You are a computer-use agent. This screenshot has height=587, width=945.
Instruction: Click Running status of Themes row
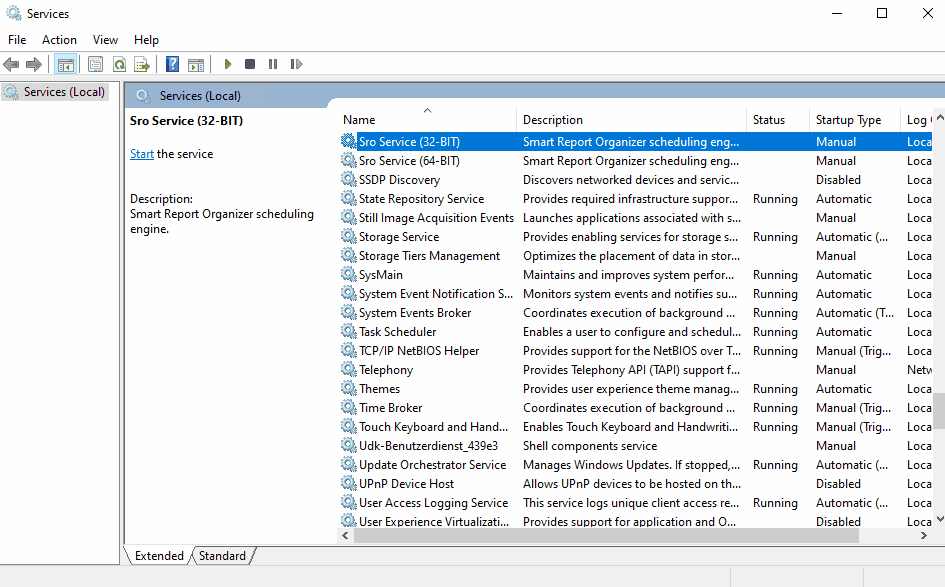tap(775, 389)
